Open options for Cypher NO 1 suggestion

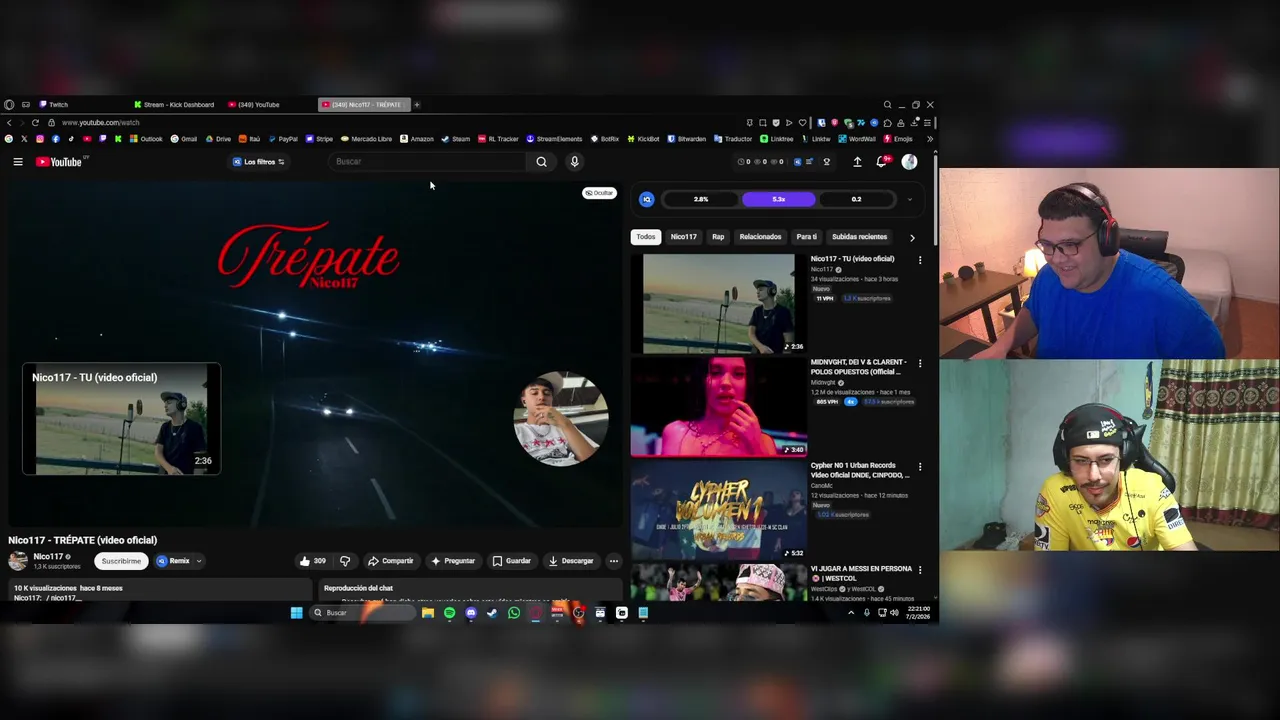(x=920, y=467)
